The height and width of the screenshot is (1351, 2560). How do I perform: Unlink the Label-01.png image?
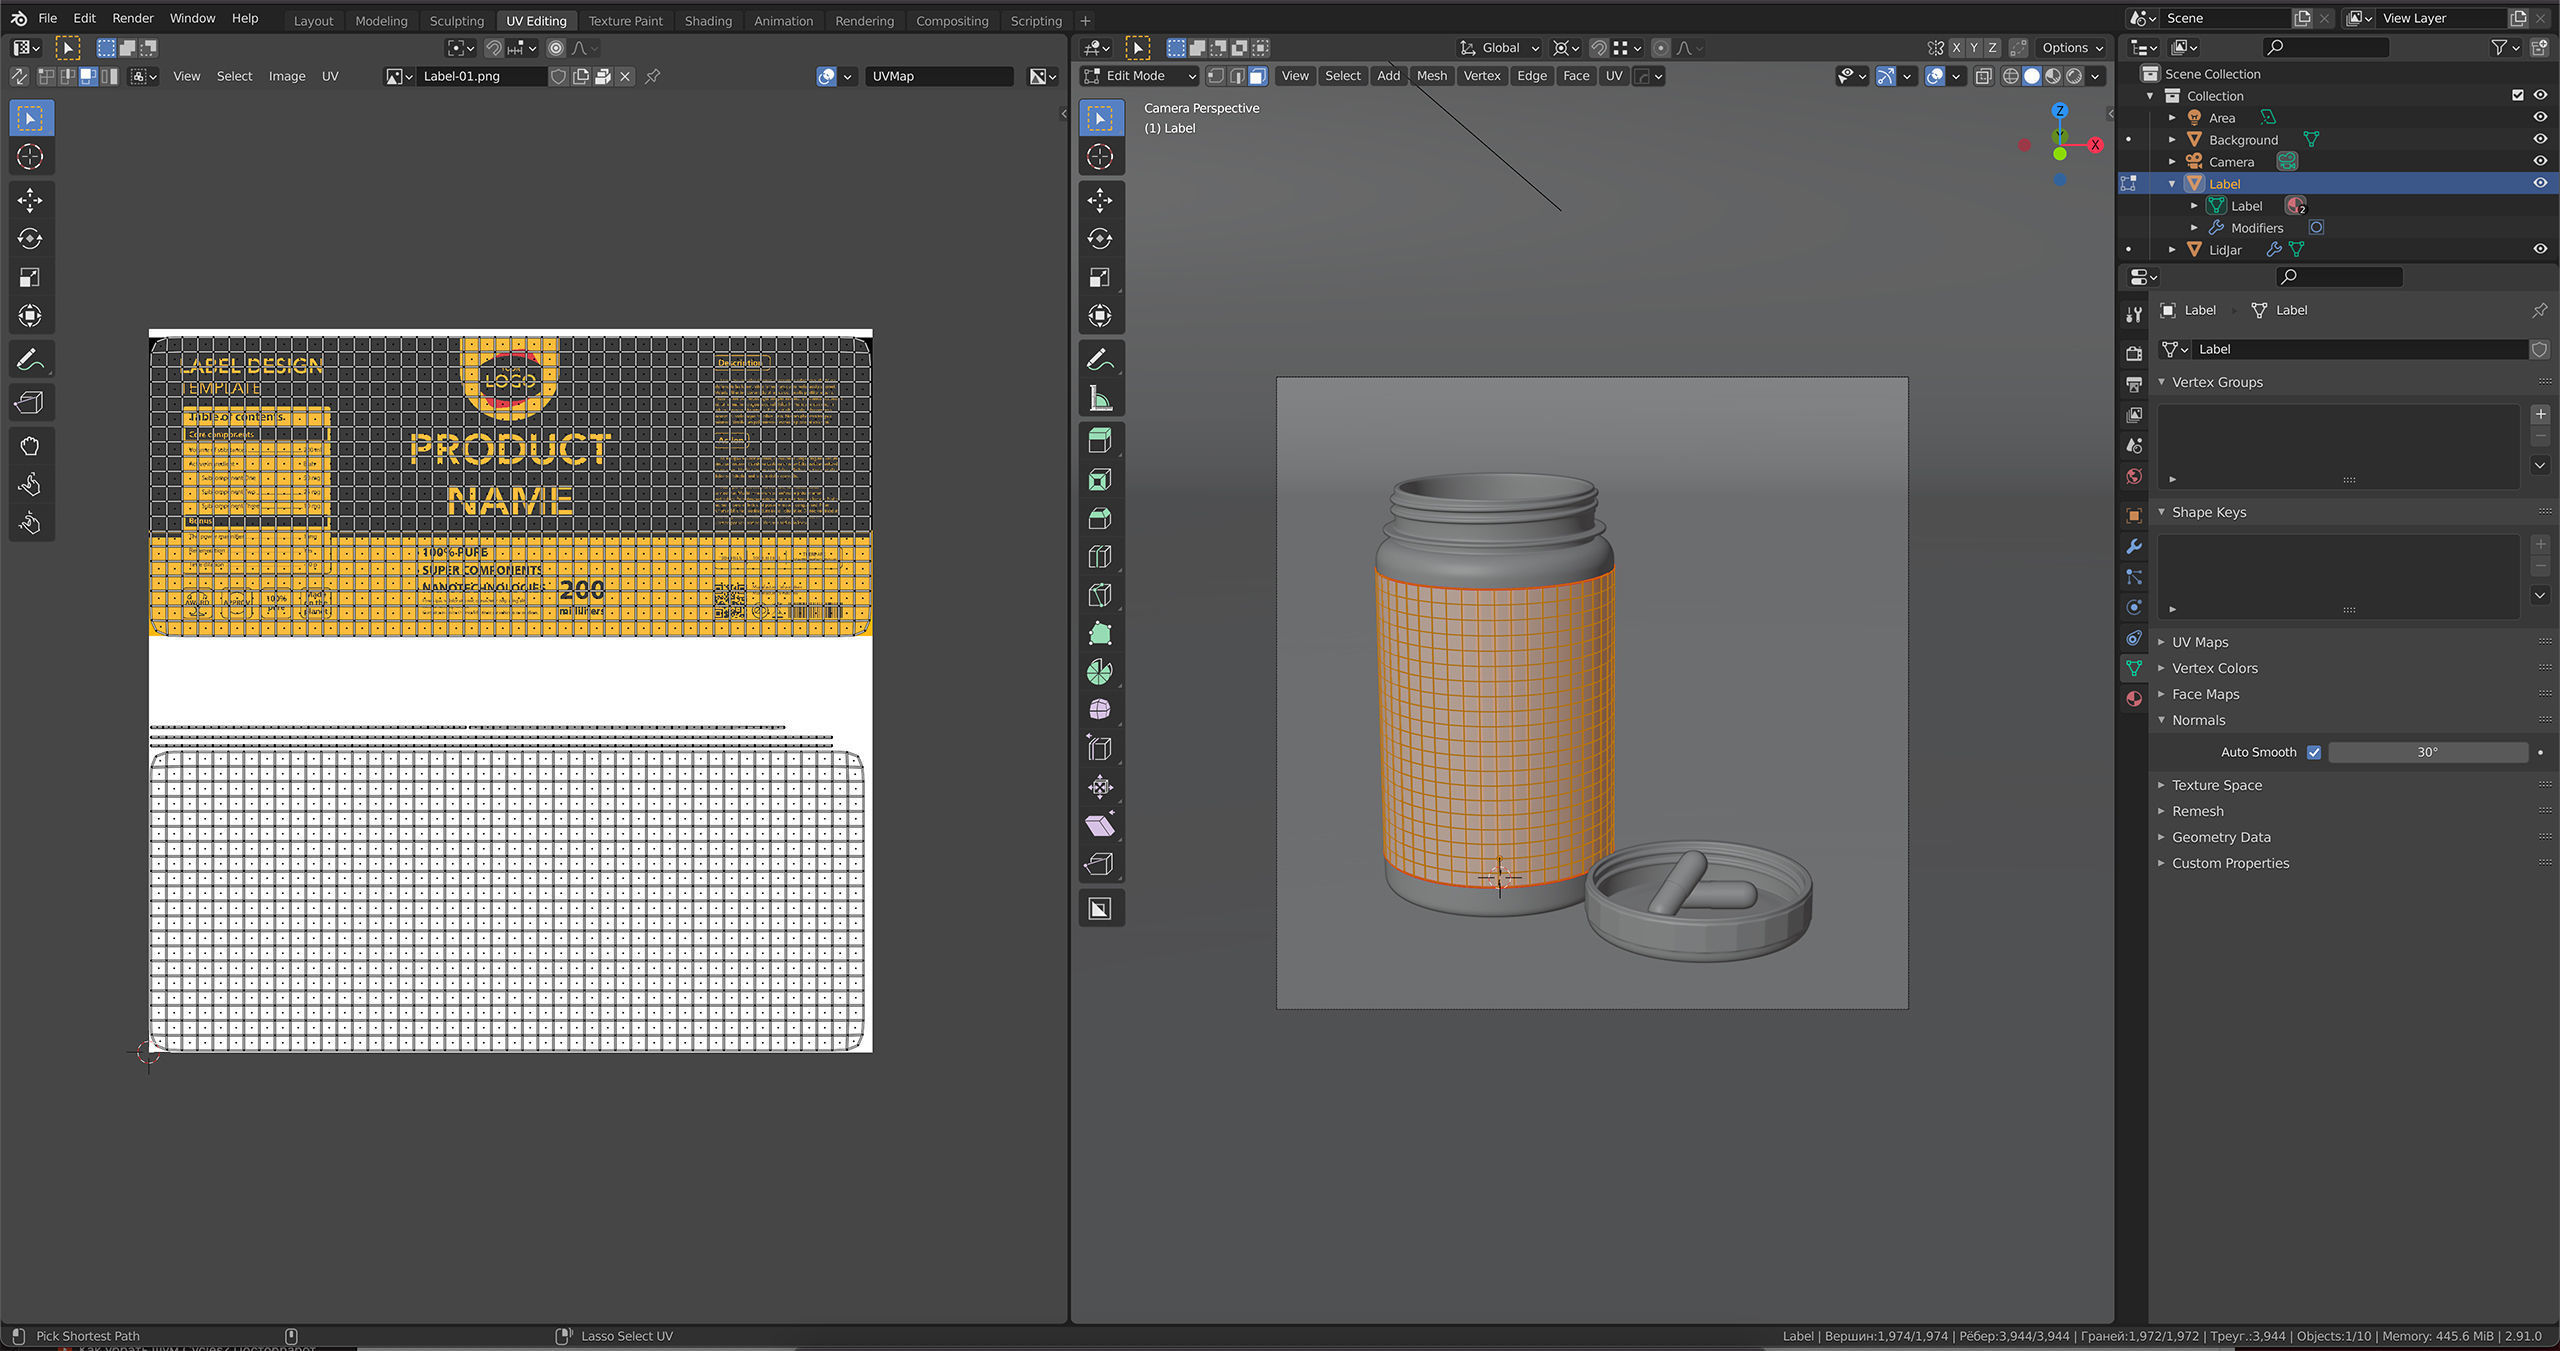click(x=625, y=76)
